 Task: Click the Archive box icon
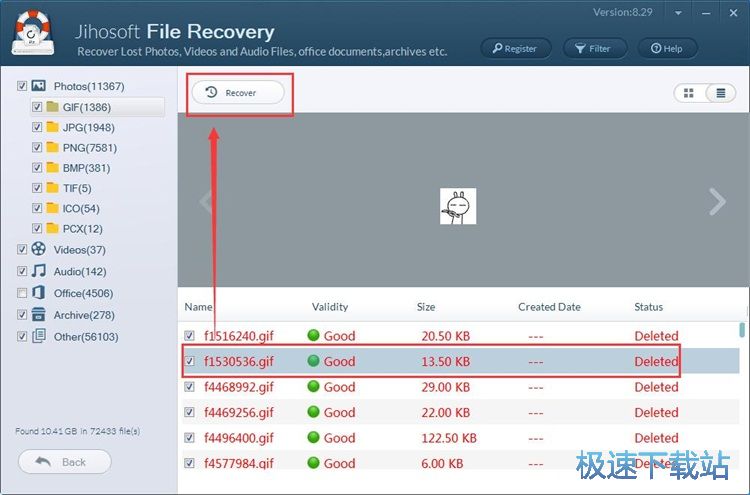coord(39,314)
